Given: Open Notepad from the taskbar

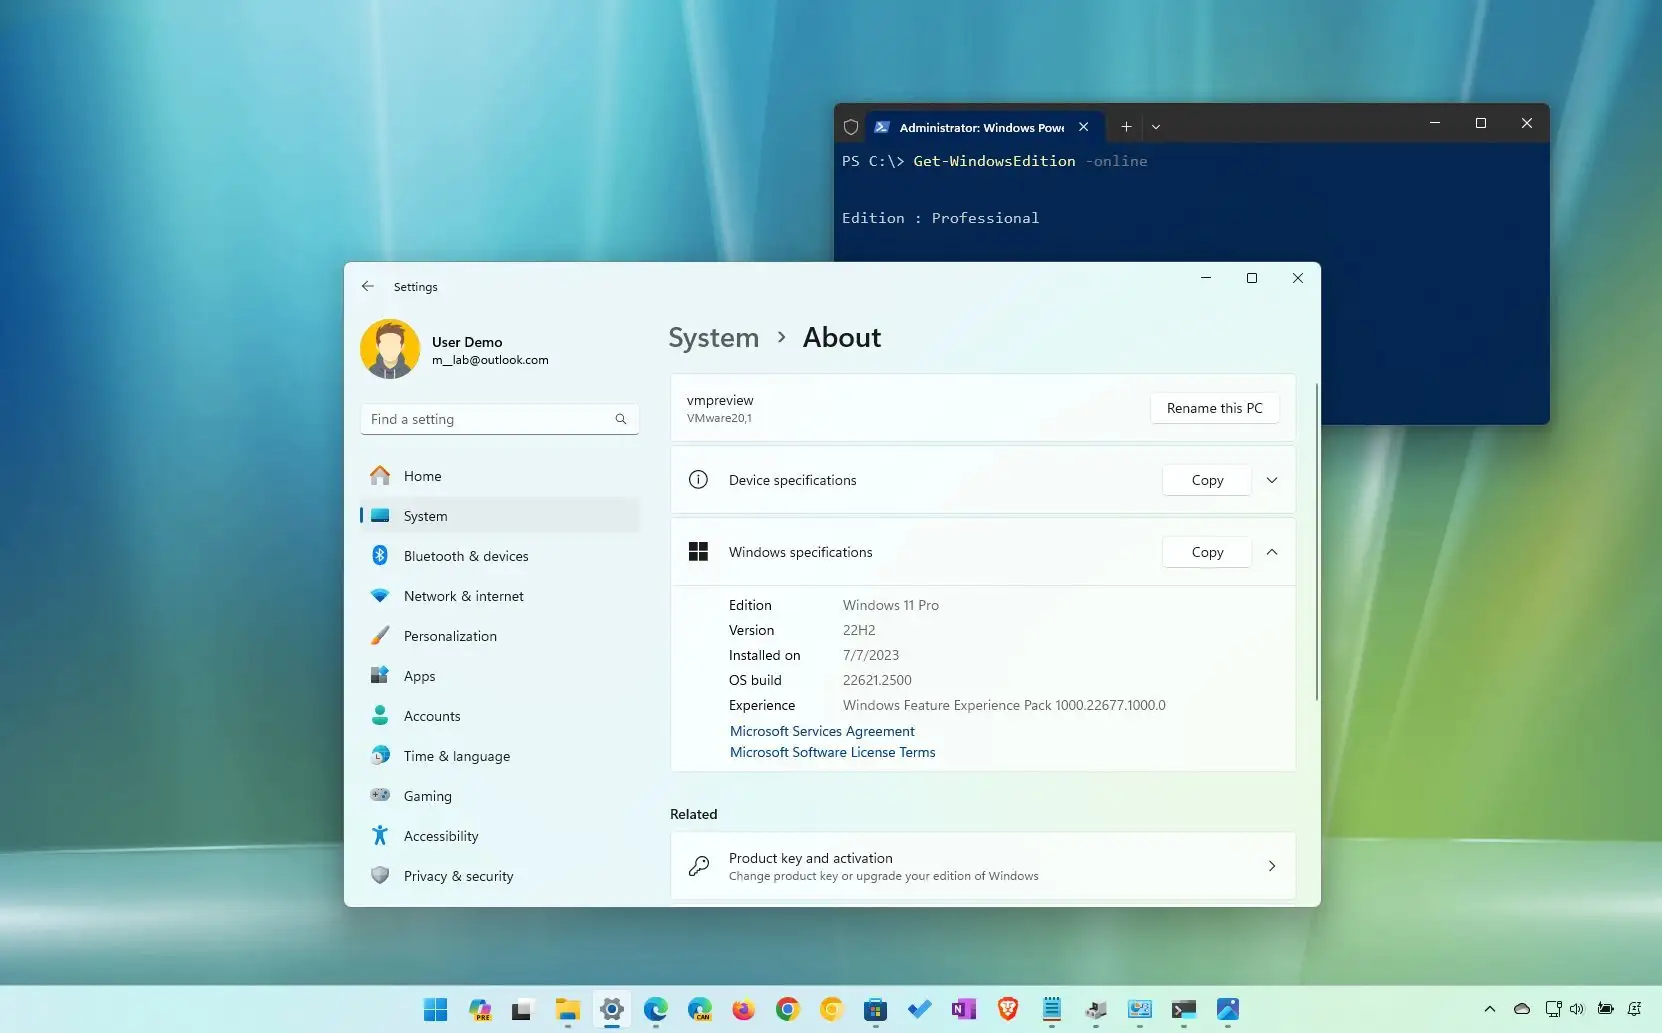Looking at the screenshot, I should (x=1051, y=1010).
